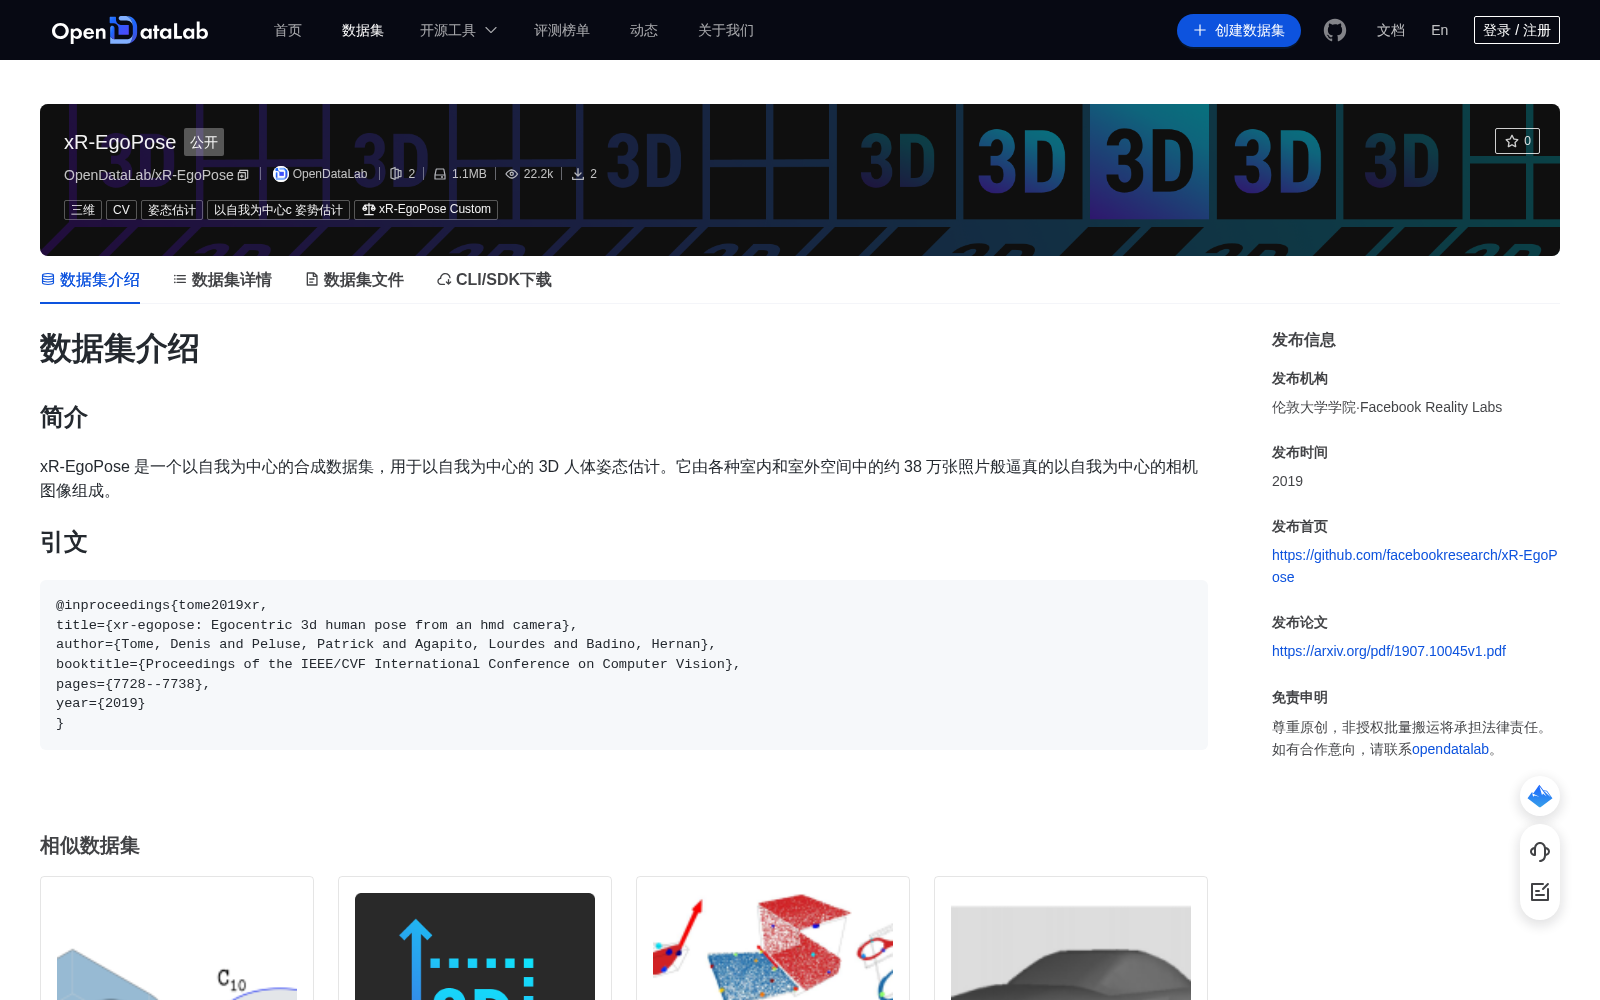This screenshot has width=1600, height=1000.
Task: Click the 以自我为中心 姿势估计 tag
Action: pos(278,210)
